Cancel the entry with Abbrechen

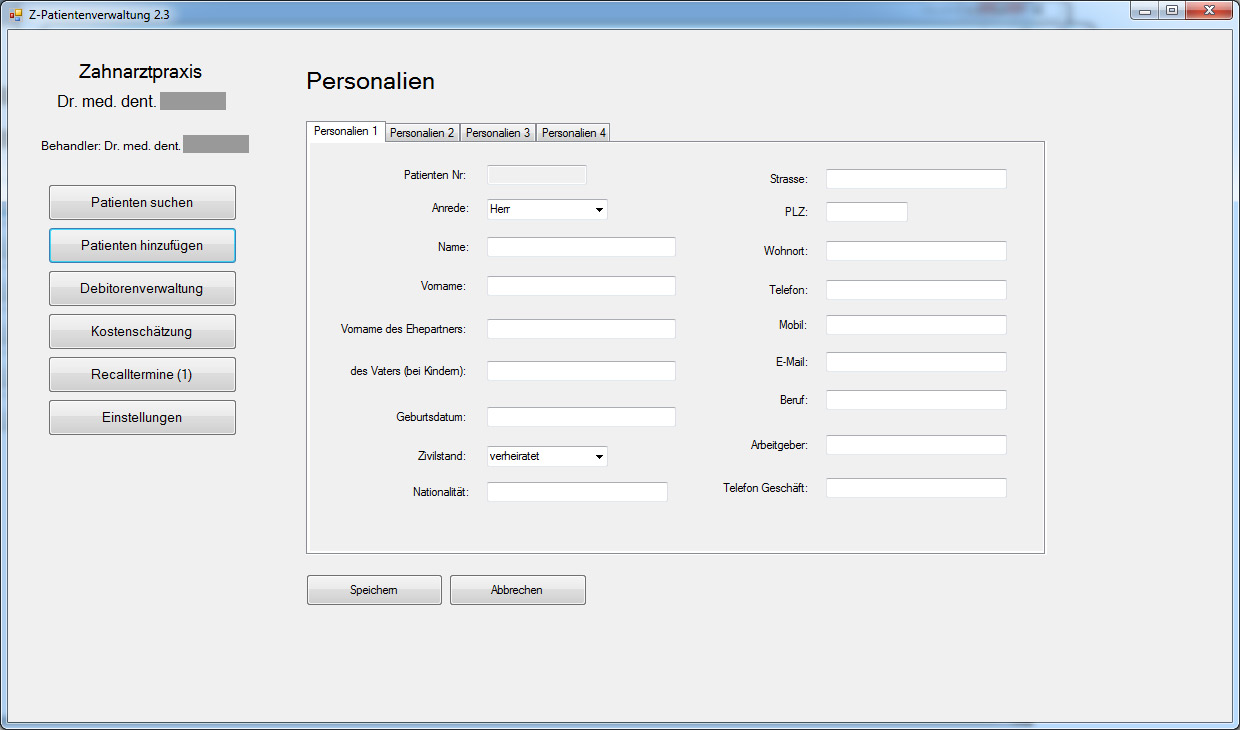click(517, 590)
